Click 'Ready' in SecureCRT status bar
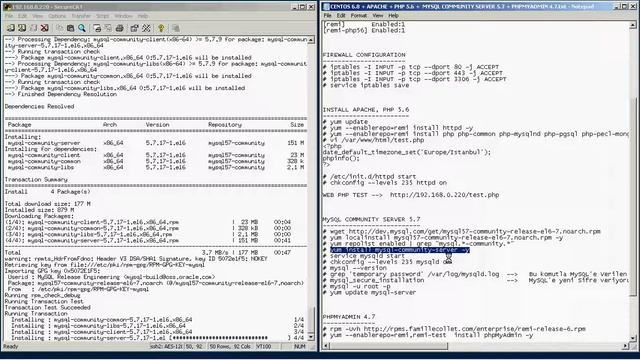Image resolution: width=640 pixels, height=360 pixels. [11, 347]
